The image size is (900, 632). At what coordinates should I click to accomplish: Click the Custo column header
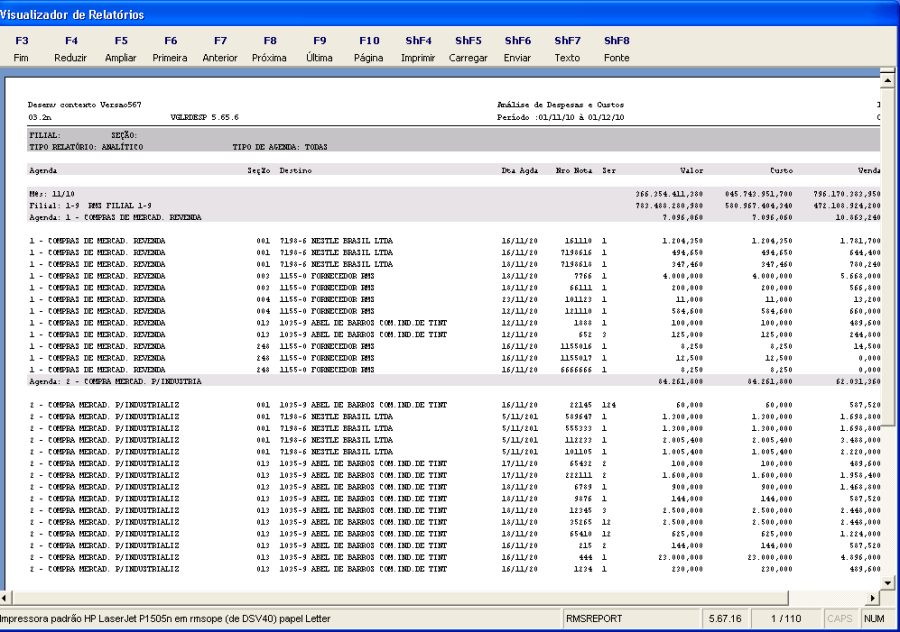pos(781,170)
